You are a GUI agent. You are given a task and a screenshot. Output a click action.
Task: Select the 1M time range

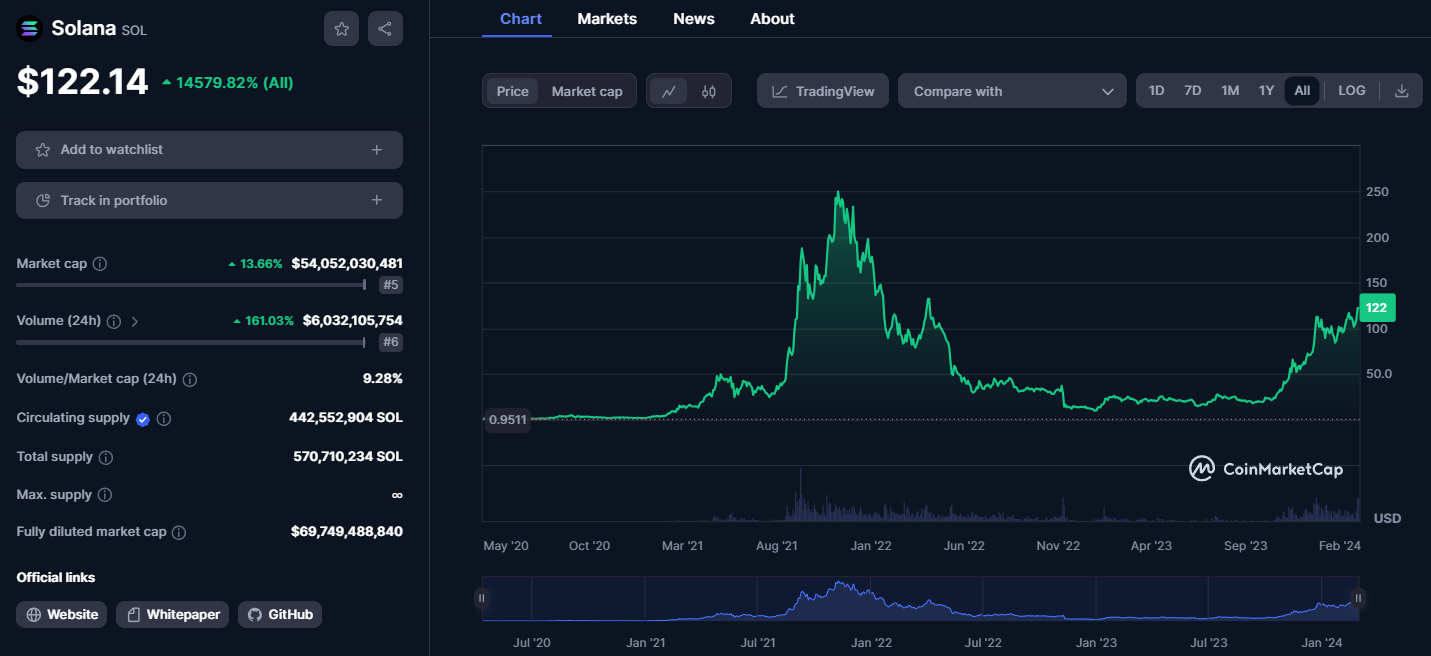coord(1230,91)
